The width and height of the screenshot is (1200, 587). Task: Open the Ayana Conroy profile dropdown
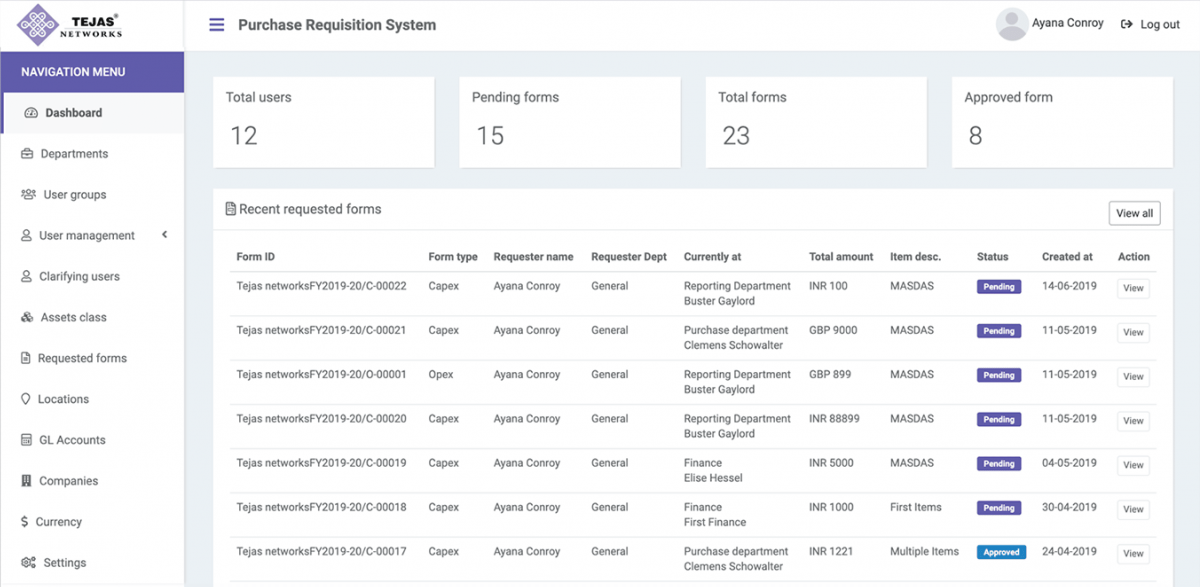click(1050, 22)
